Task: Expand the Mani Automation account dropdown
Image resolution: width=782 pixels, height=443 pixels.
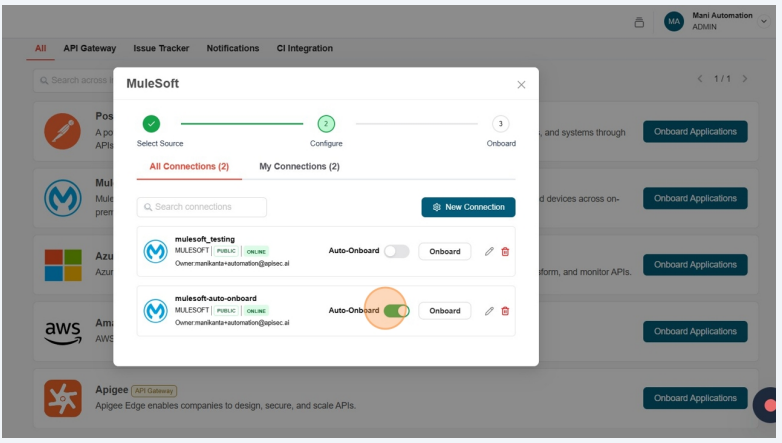Action: (763, 21)
